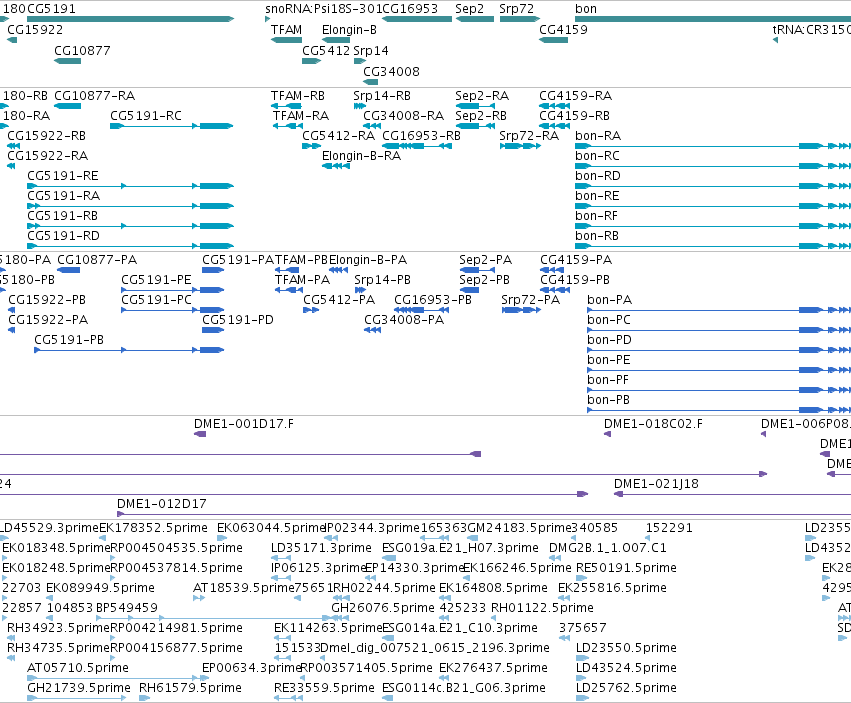This screenshot has width=851, height=703.
Task: Select transcript CG5191-RC label
Action: click(x=146, y=116)
